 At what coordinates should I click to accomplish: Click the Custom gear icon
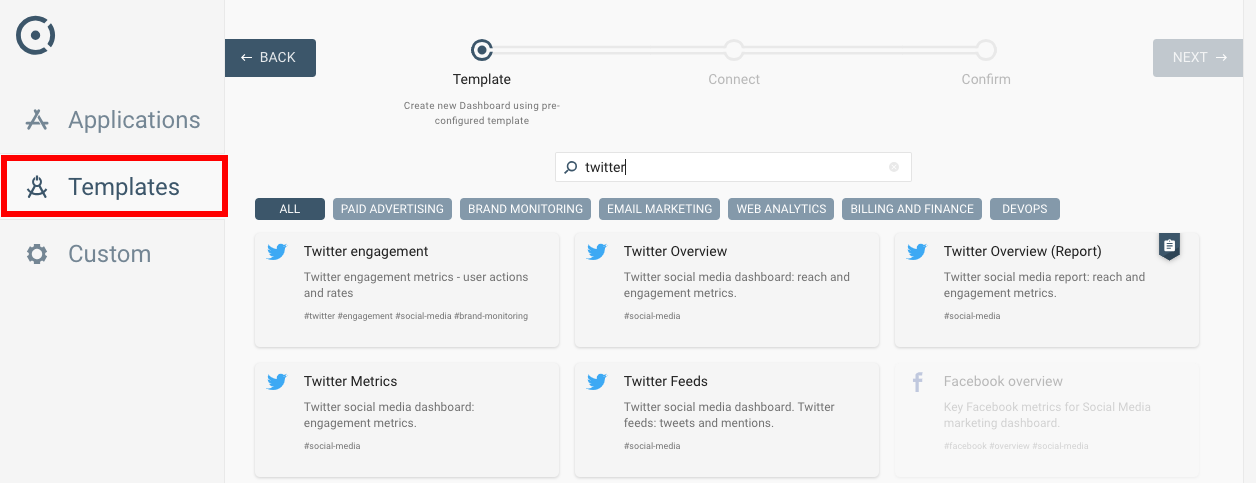[37, 254]
